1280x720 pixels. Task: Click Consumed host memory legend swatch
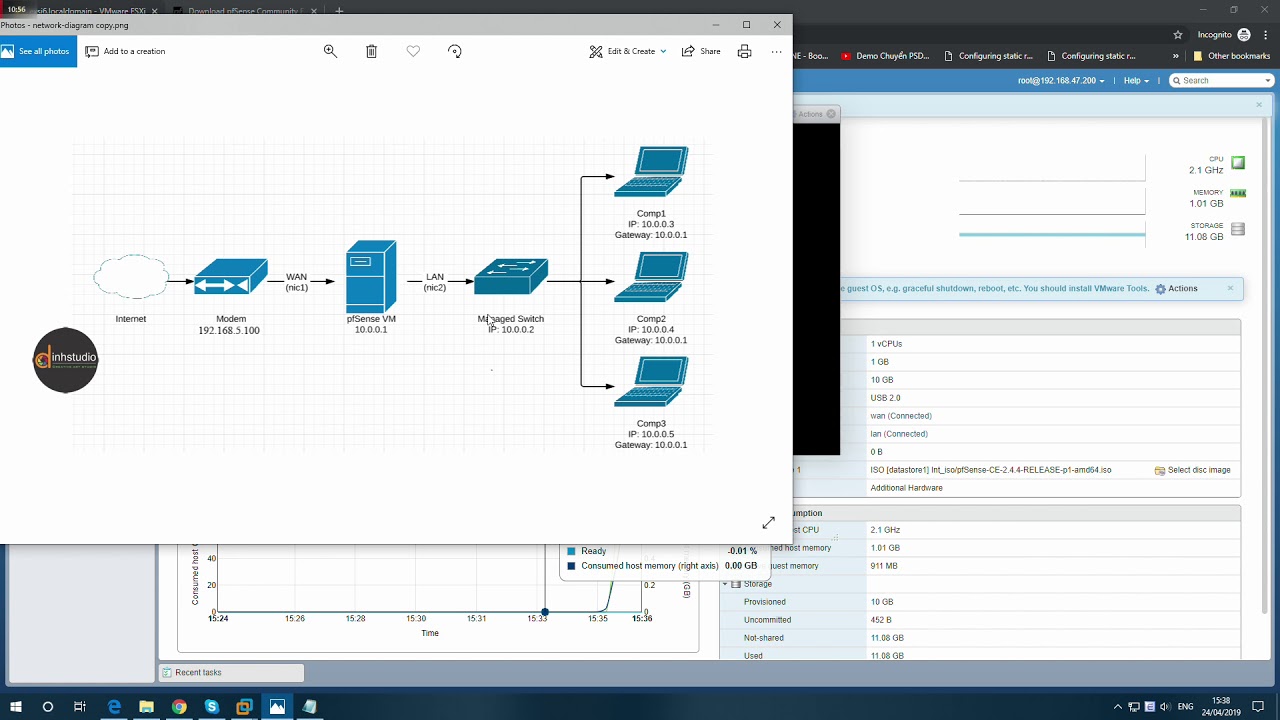(571, 566)
